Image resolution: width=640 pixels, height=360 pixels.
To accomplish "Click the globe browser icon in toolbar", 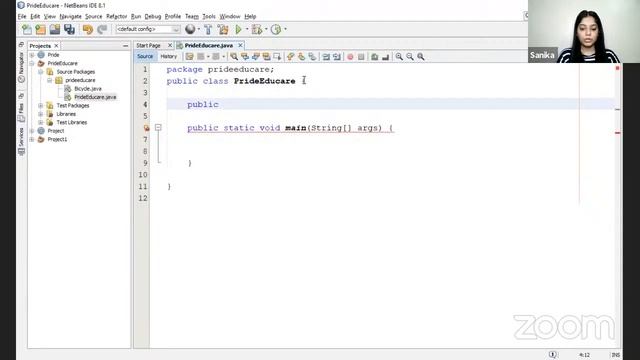I will 190,29.
